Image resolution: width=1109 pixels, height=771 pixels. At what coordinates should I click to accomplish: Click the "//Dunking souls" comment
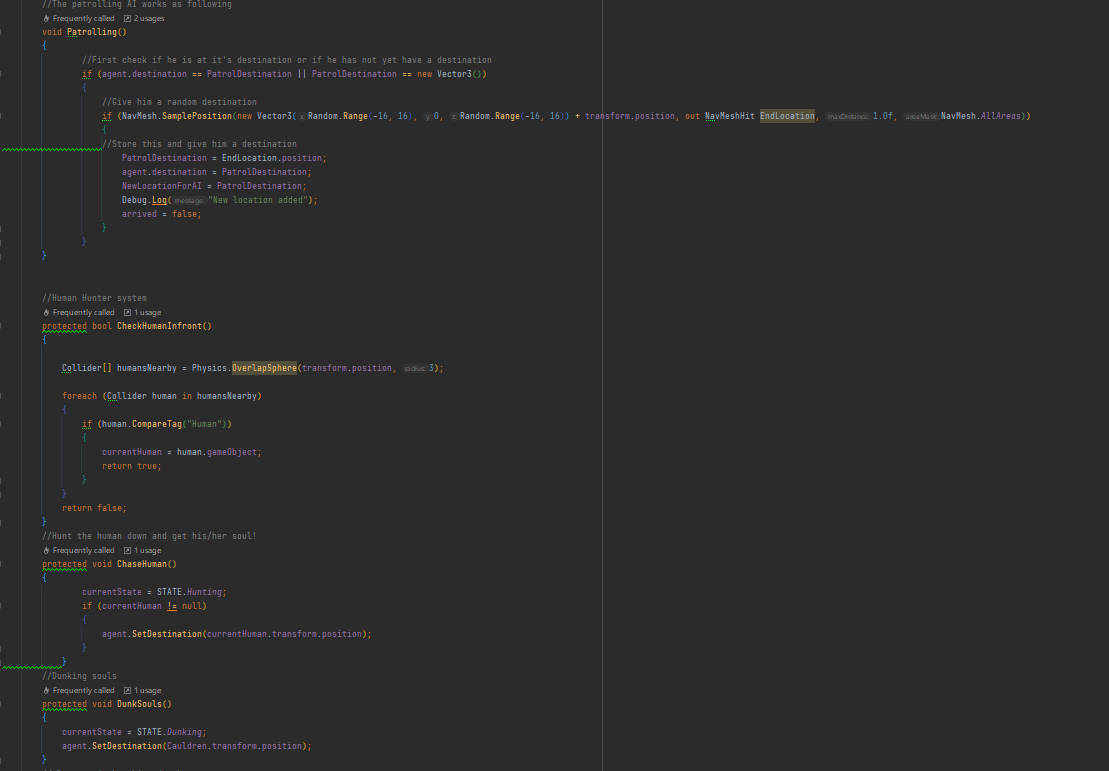click(80, 676)
